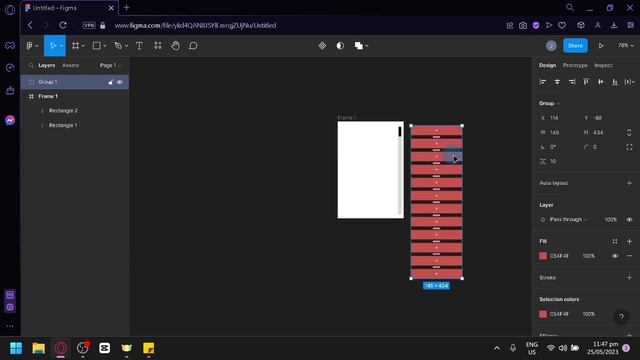Open the Group type dropdown
The height and width of the screenshot is (360, 640).
tap(549, 103)
